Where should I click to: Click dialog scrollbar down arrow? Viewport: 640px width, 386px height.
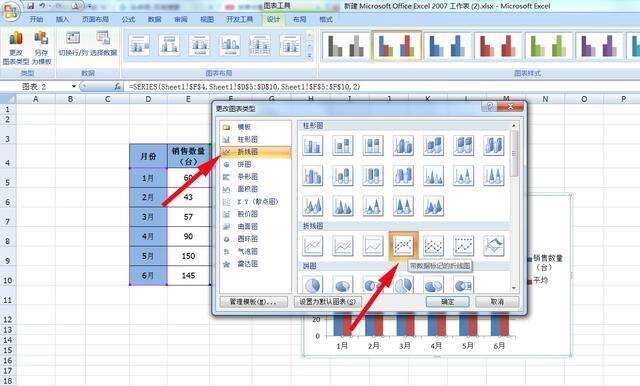pyautogui.click(x=514, y=288)
